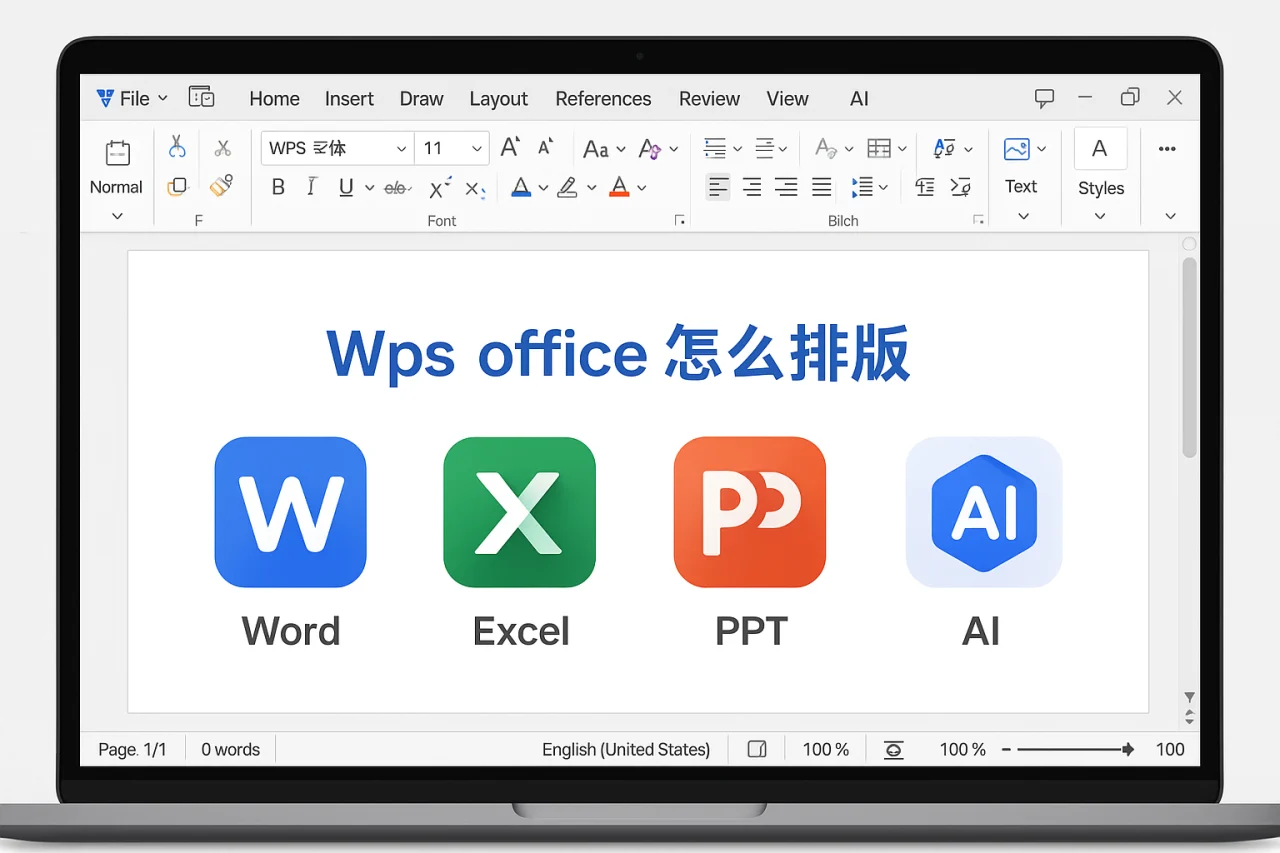Open the AI ribbon tab
Viewport: 1280px width, 853px height.
858,99
